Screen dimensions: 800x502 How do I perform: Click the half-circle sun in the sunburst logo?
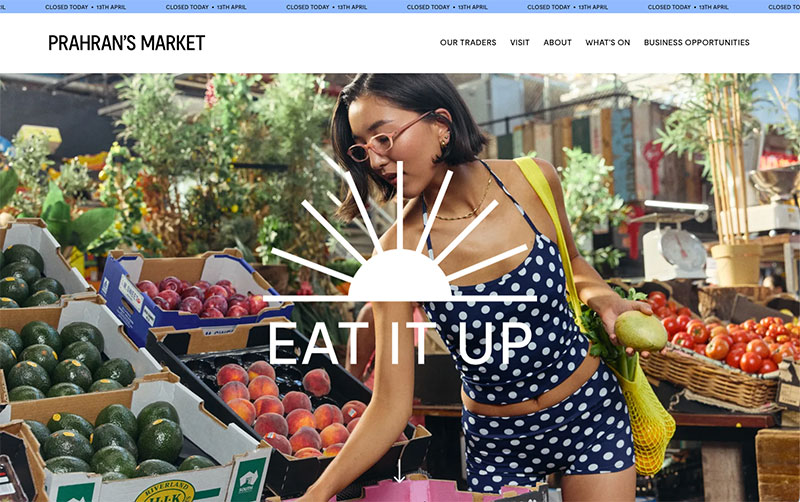(x=399, y=274)
